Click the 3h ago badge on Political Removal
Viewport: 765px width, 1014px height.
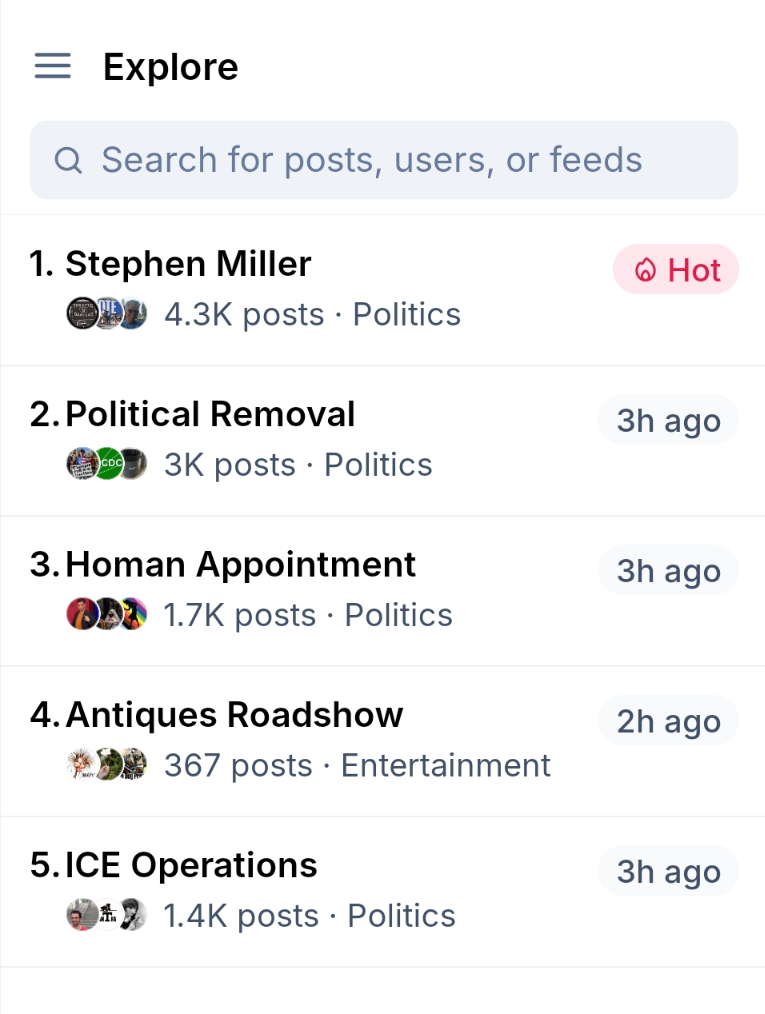(x=668, y=421)
